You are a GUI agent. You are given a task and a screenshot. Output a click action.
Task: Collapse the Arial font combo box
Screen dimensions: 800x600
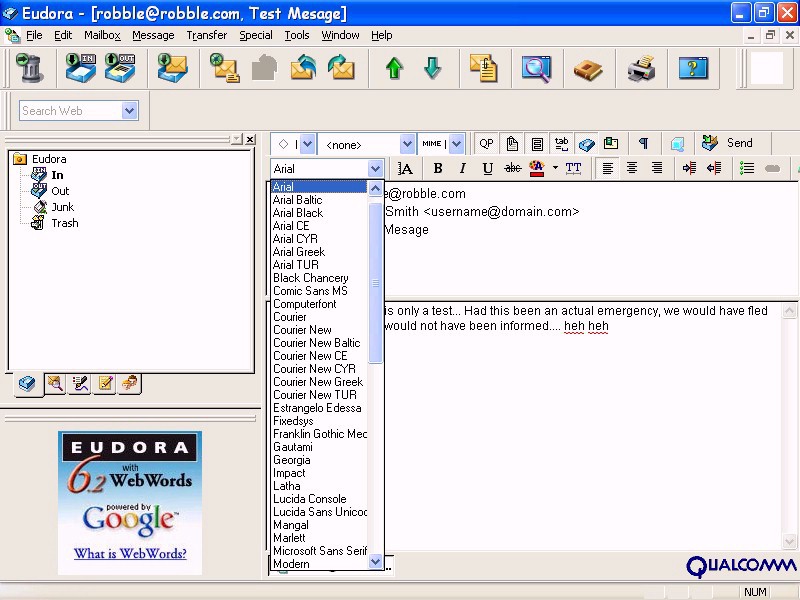coord(375,168)
